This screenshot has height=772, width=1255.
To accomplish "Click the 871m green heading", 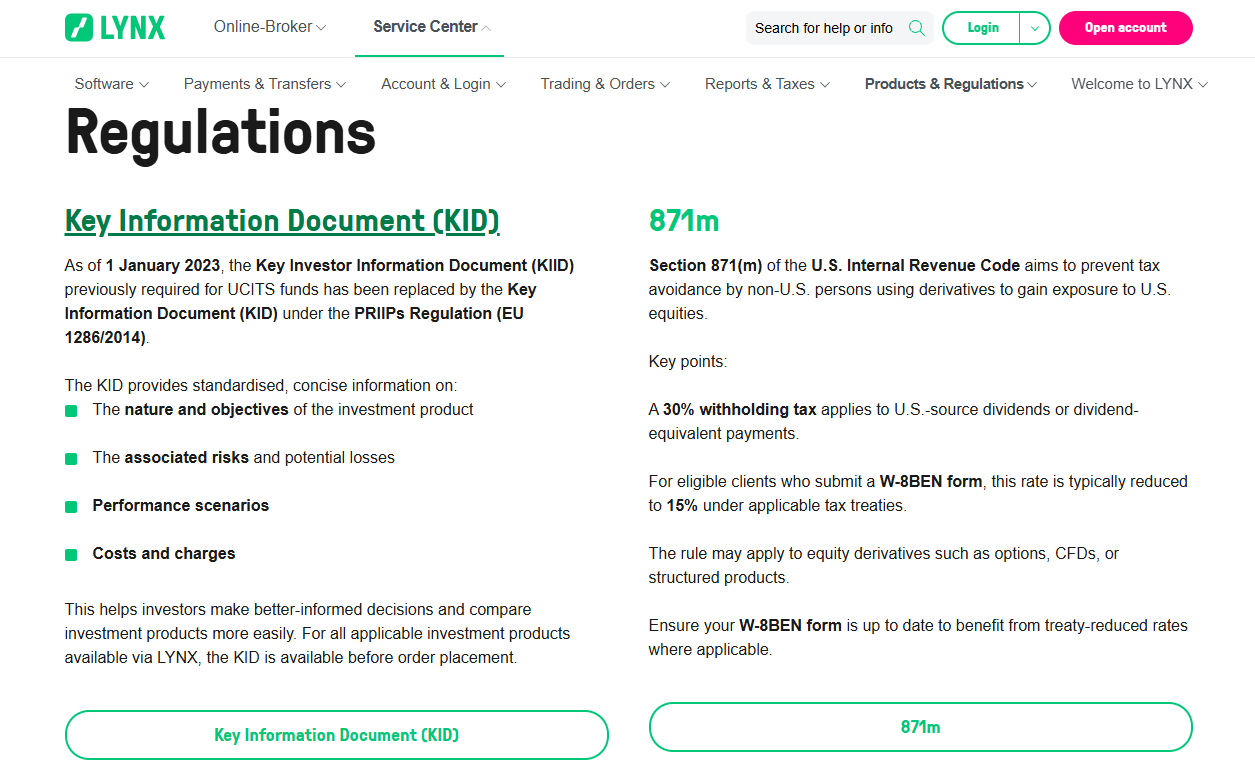I will coord(684,221).
